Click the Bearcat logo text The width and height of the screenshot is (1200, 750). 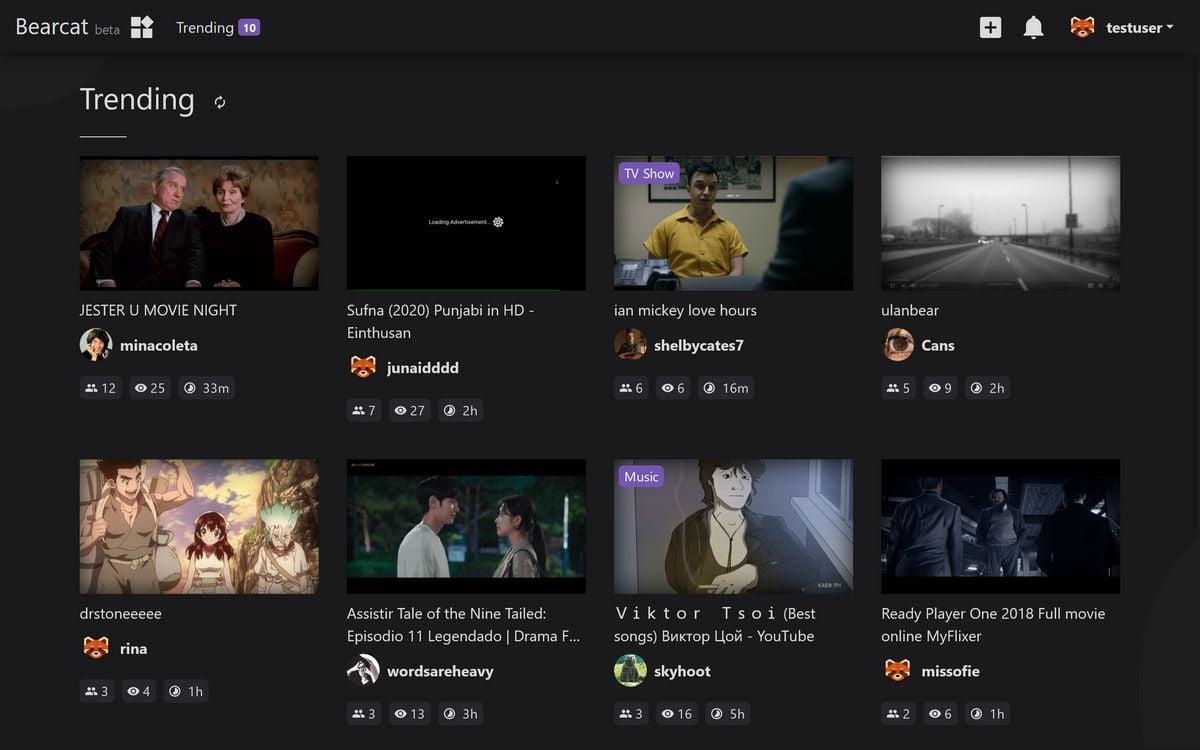click(x=52, y=27)
